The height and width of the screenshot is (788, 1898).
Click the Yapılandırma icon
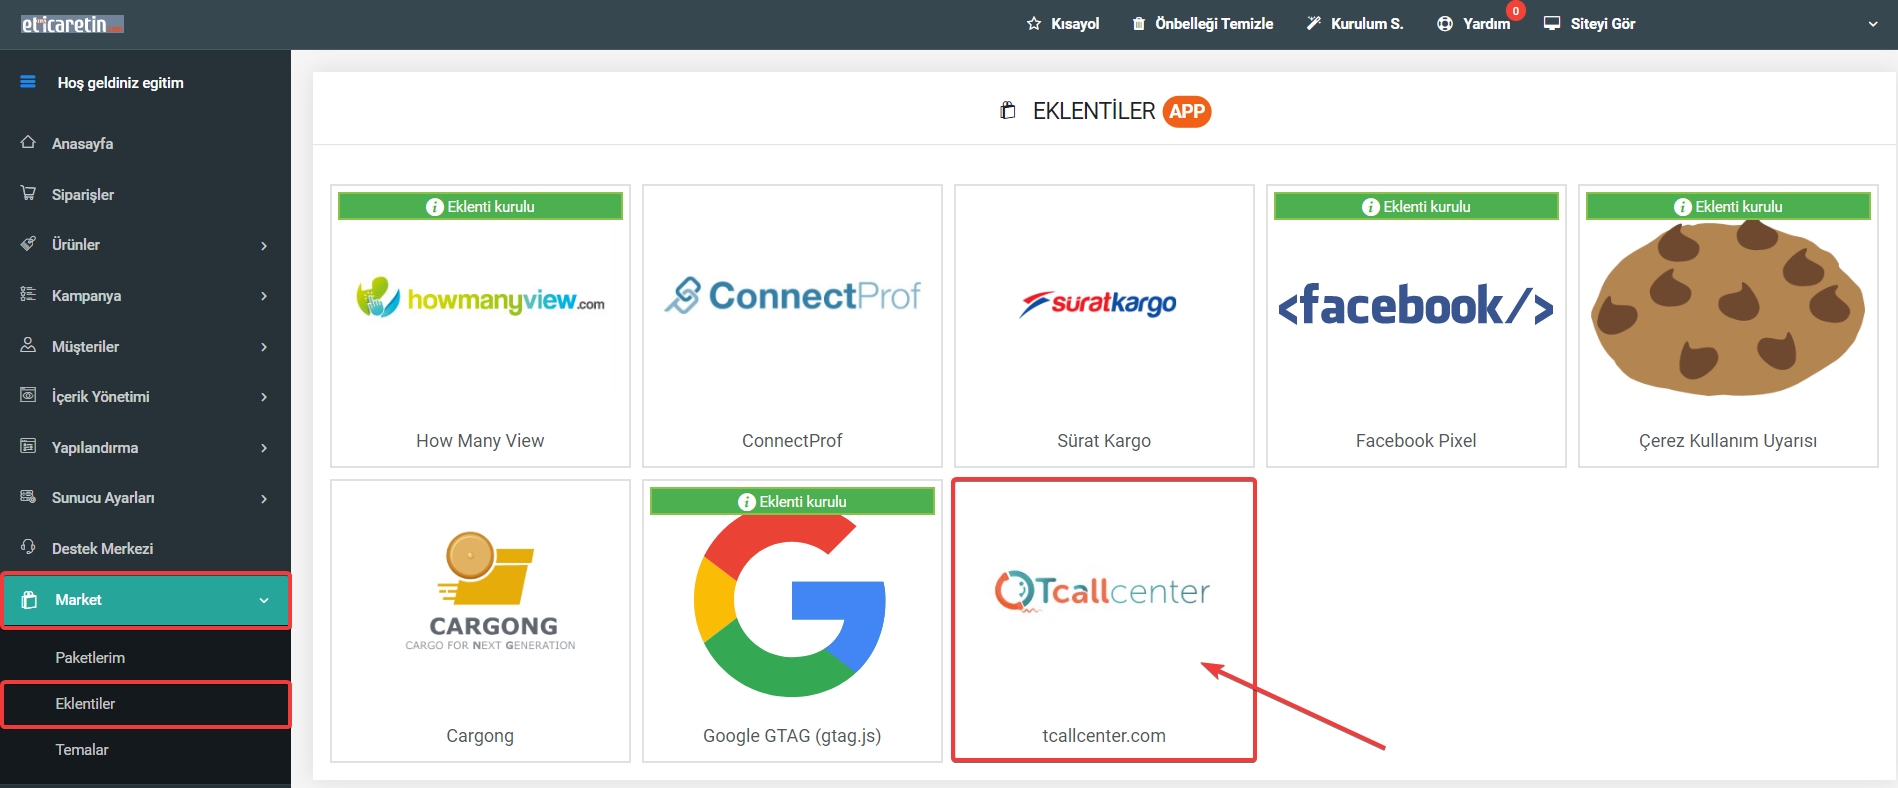28,446
